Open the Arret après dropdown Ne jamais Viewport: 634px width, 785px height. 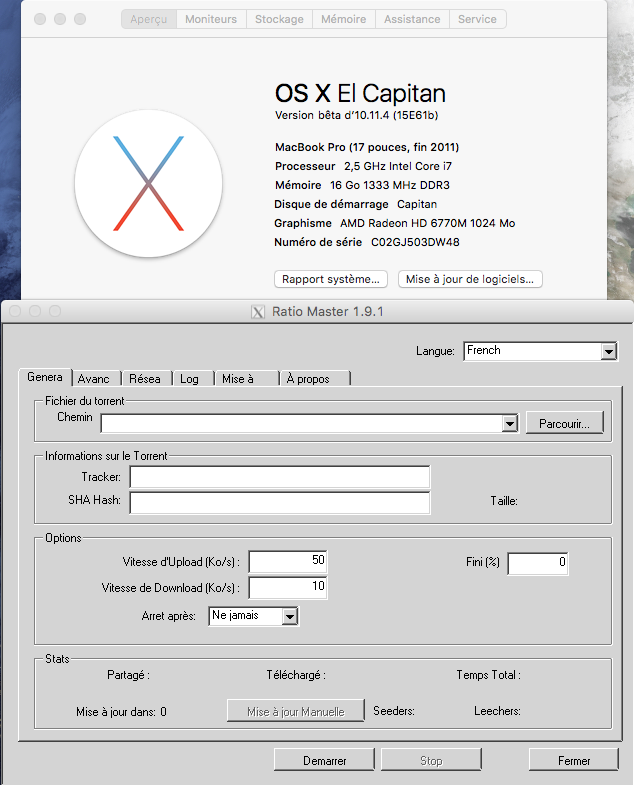[x=253, y=616]
